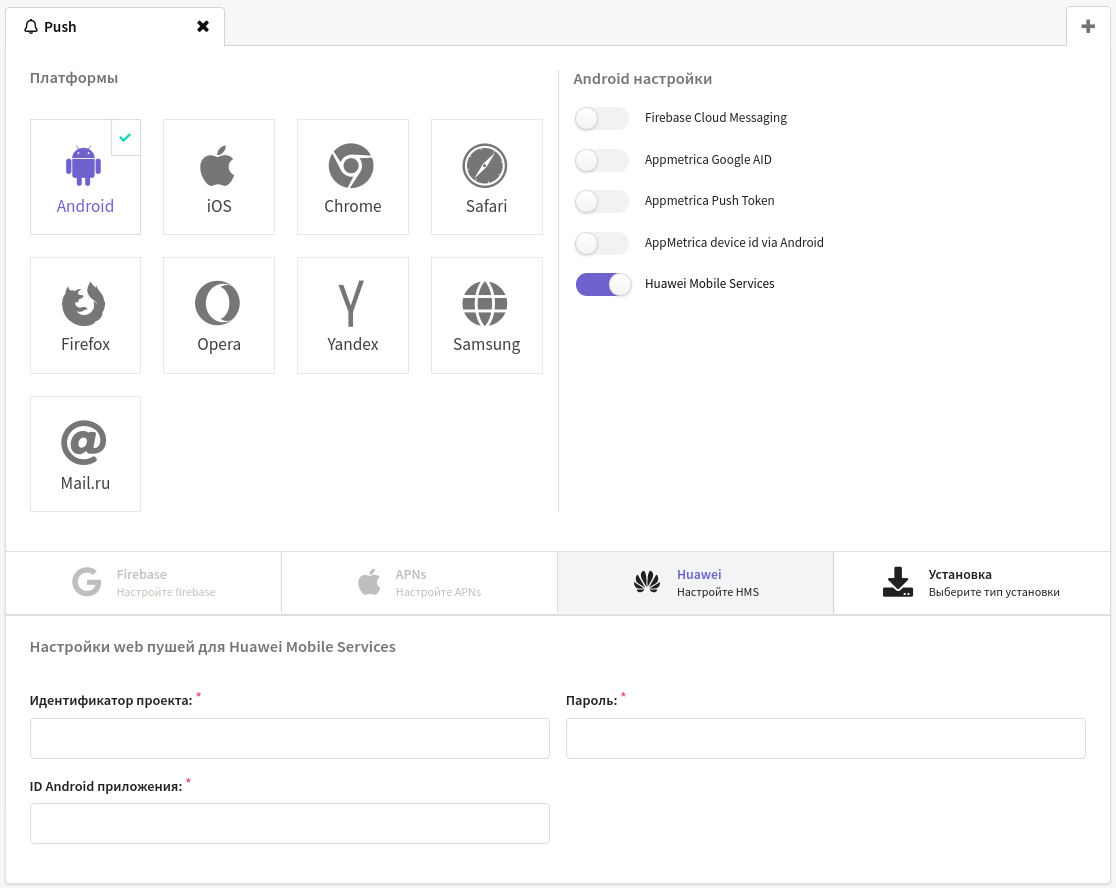The image size is (1116, 888).
Task: Focus the Пароль input field
Action: pos(826,739)
